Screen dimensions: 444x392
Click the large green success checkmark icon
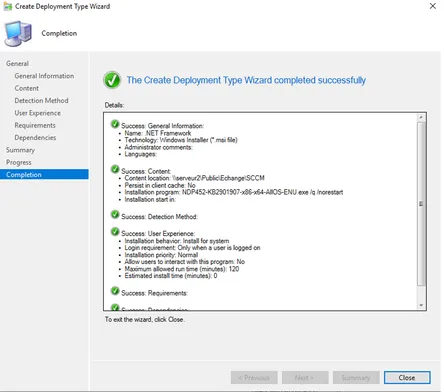112,80
